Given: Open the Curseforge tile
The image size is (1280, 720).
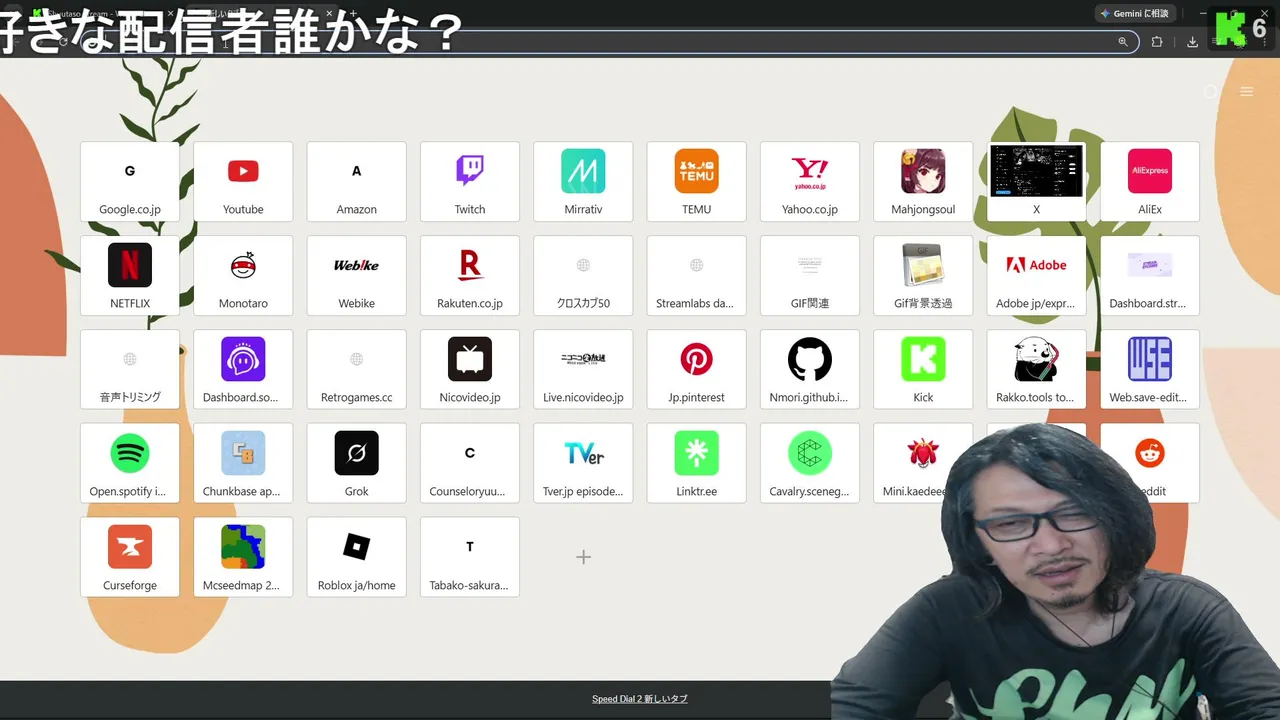Looking at the screenshot, I should tap(130, 558).
